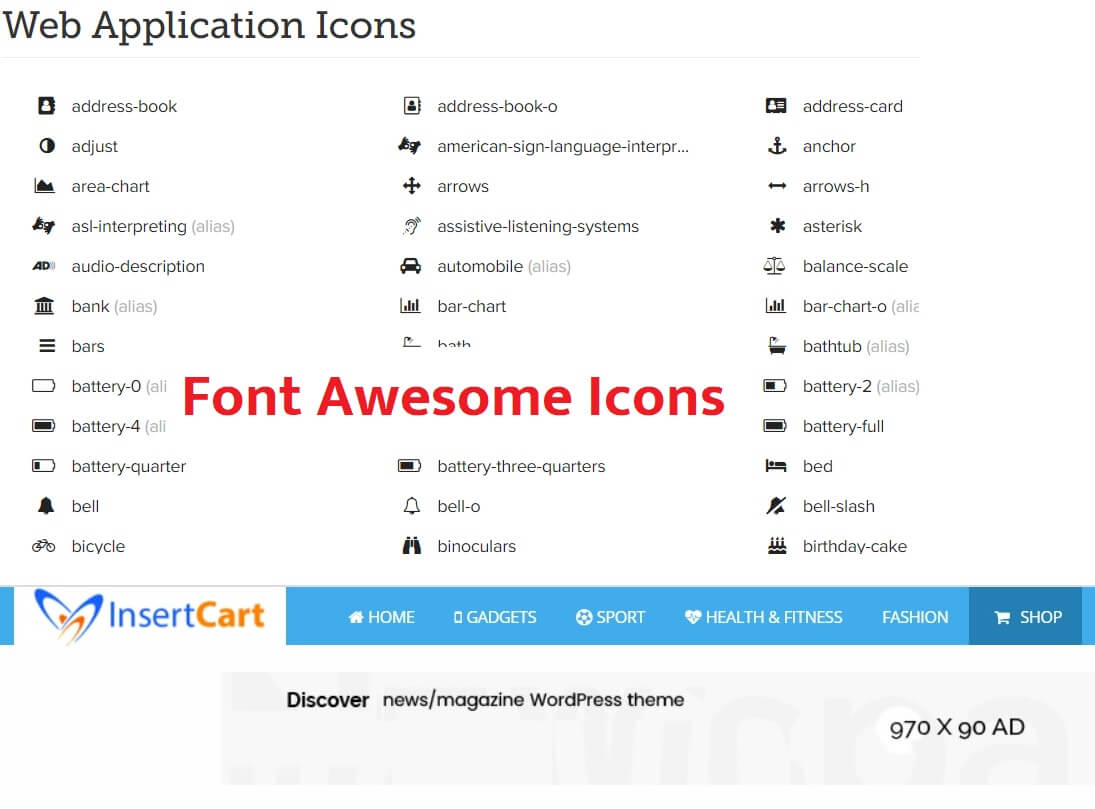
Task: Click the assistive-listening-systems ear icon
Action: click(x=412, y=226)
